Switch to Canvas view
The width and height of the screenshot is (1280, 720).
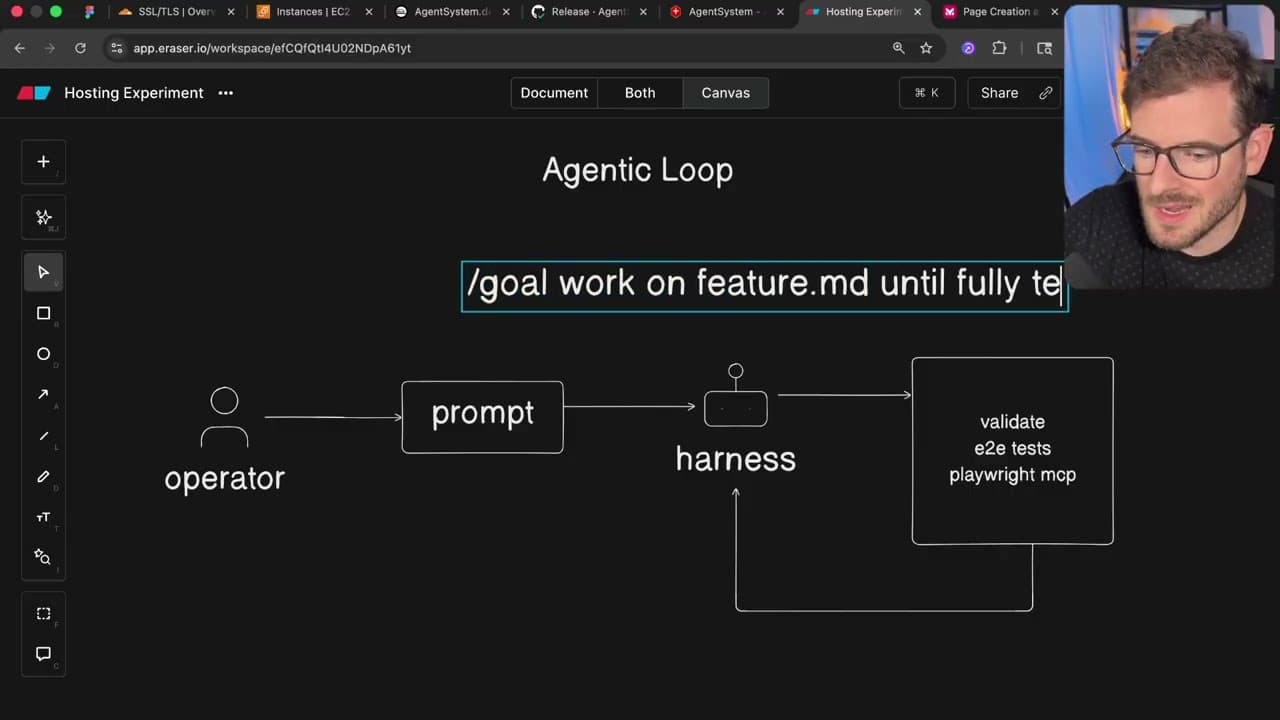[x=726, y=93]
